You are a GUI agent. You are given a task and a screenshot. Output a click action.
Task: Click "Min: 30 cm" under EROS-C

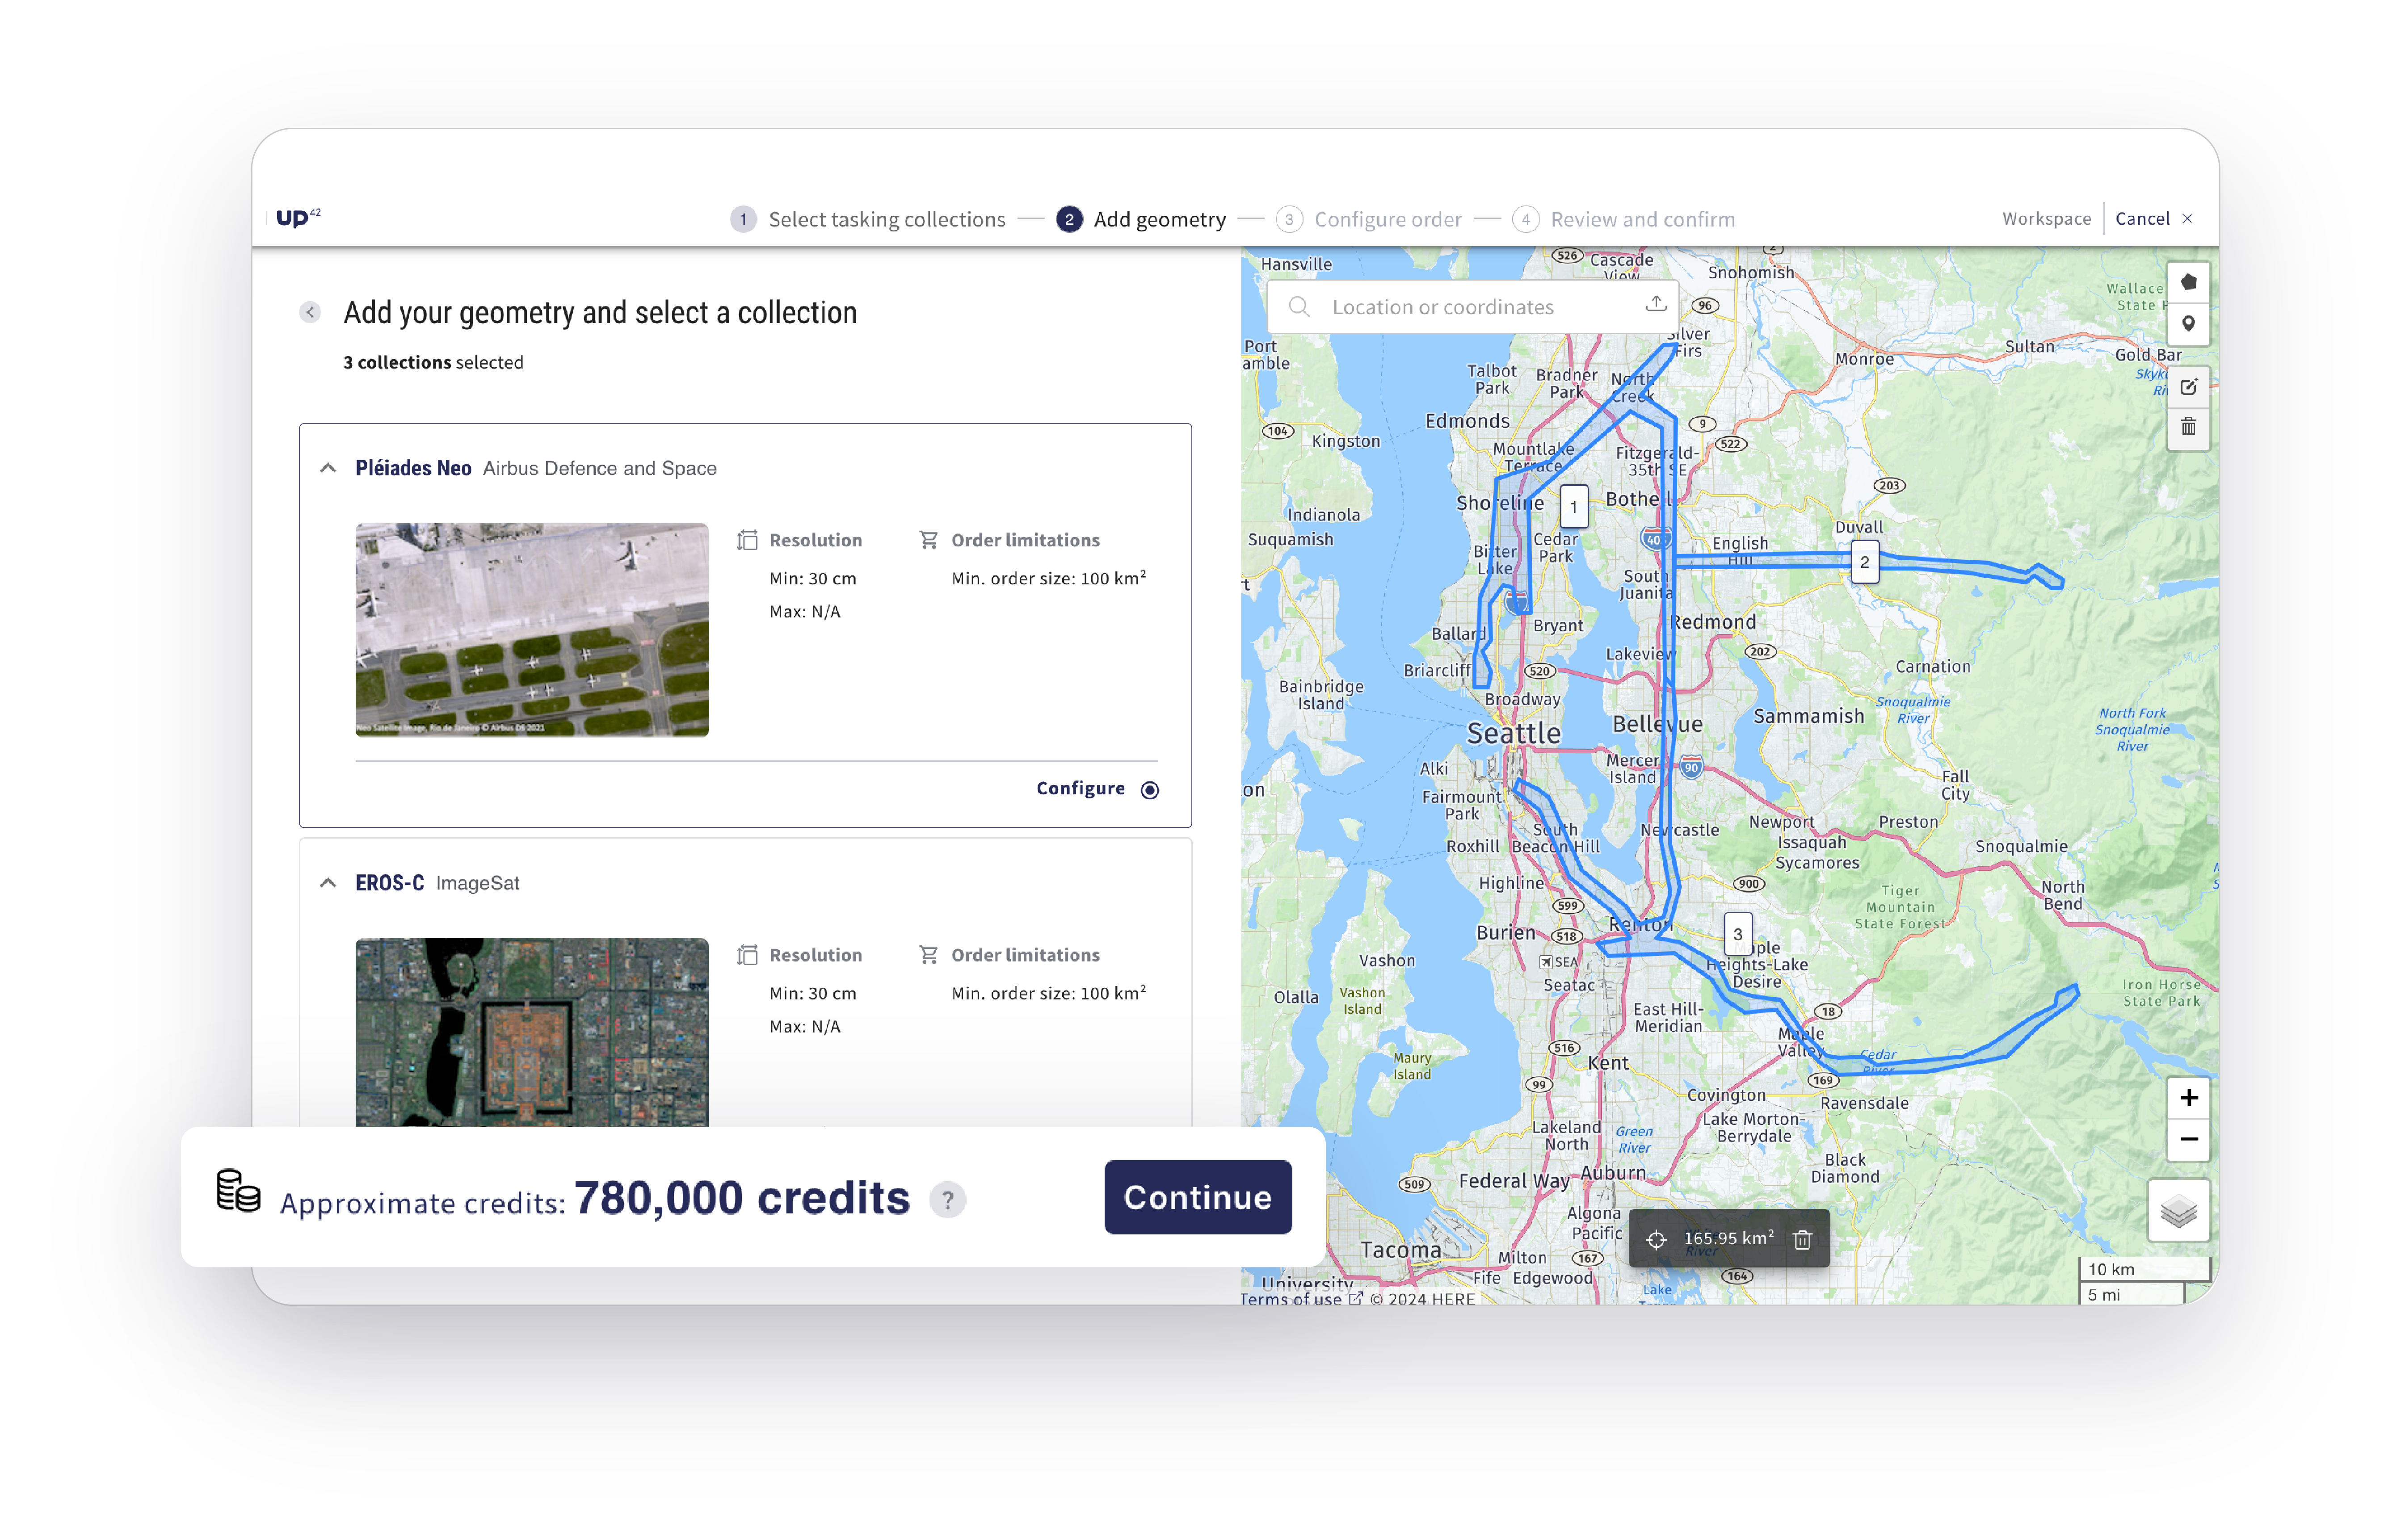[812, 993]
